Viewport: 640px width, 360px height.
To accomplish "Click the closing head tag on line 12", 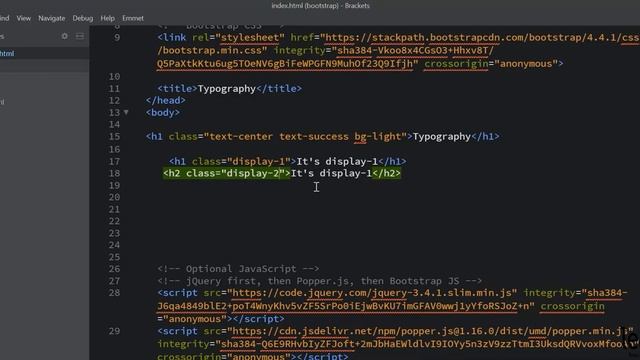I will (166, 100).
